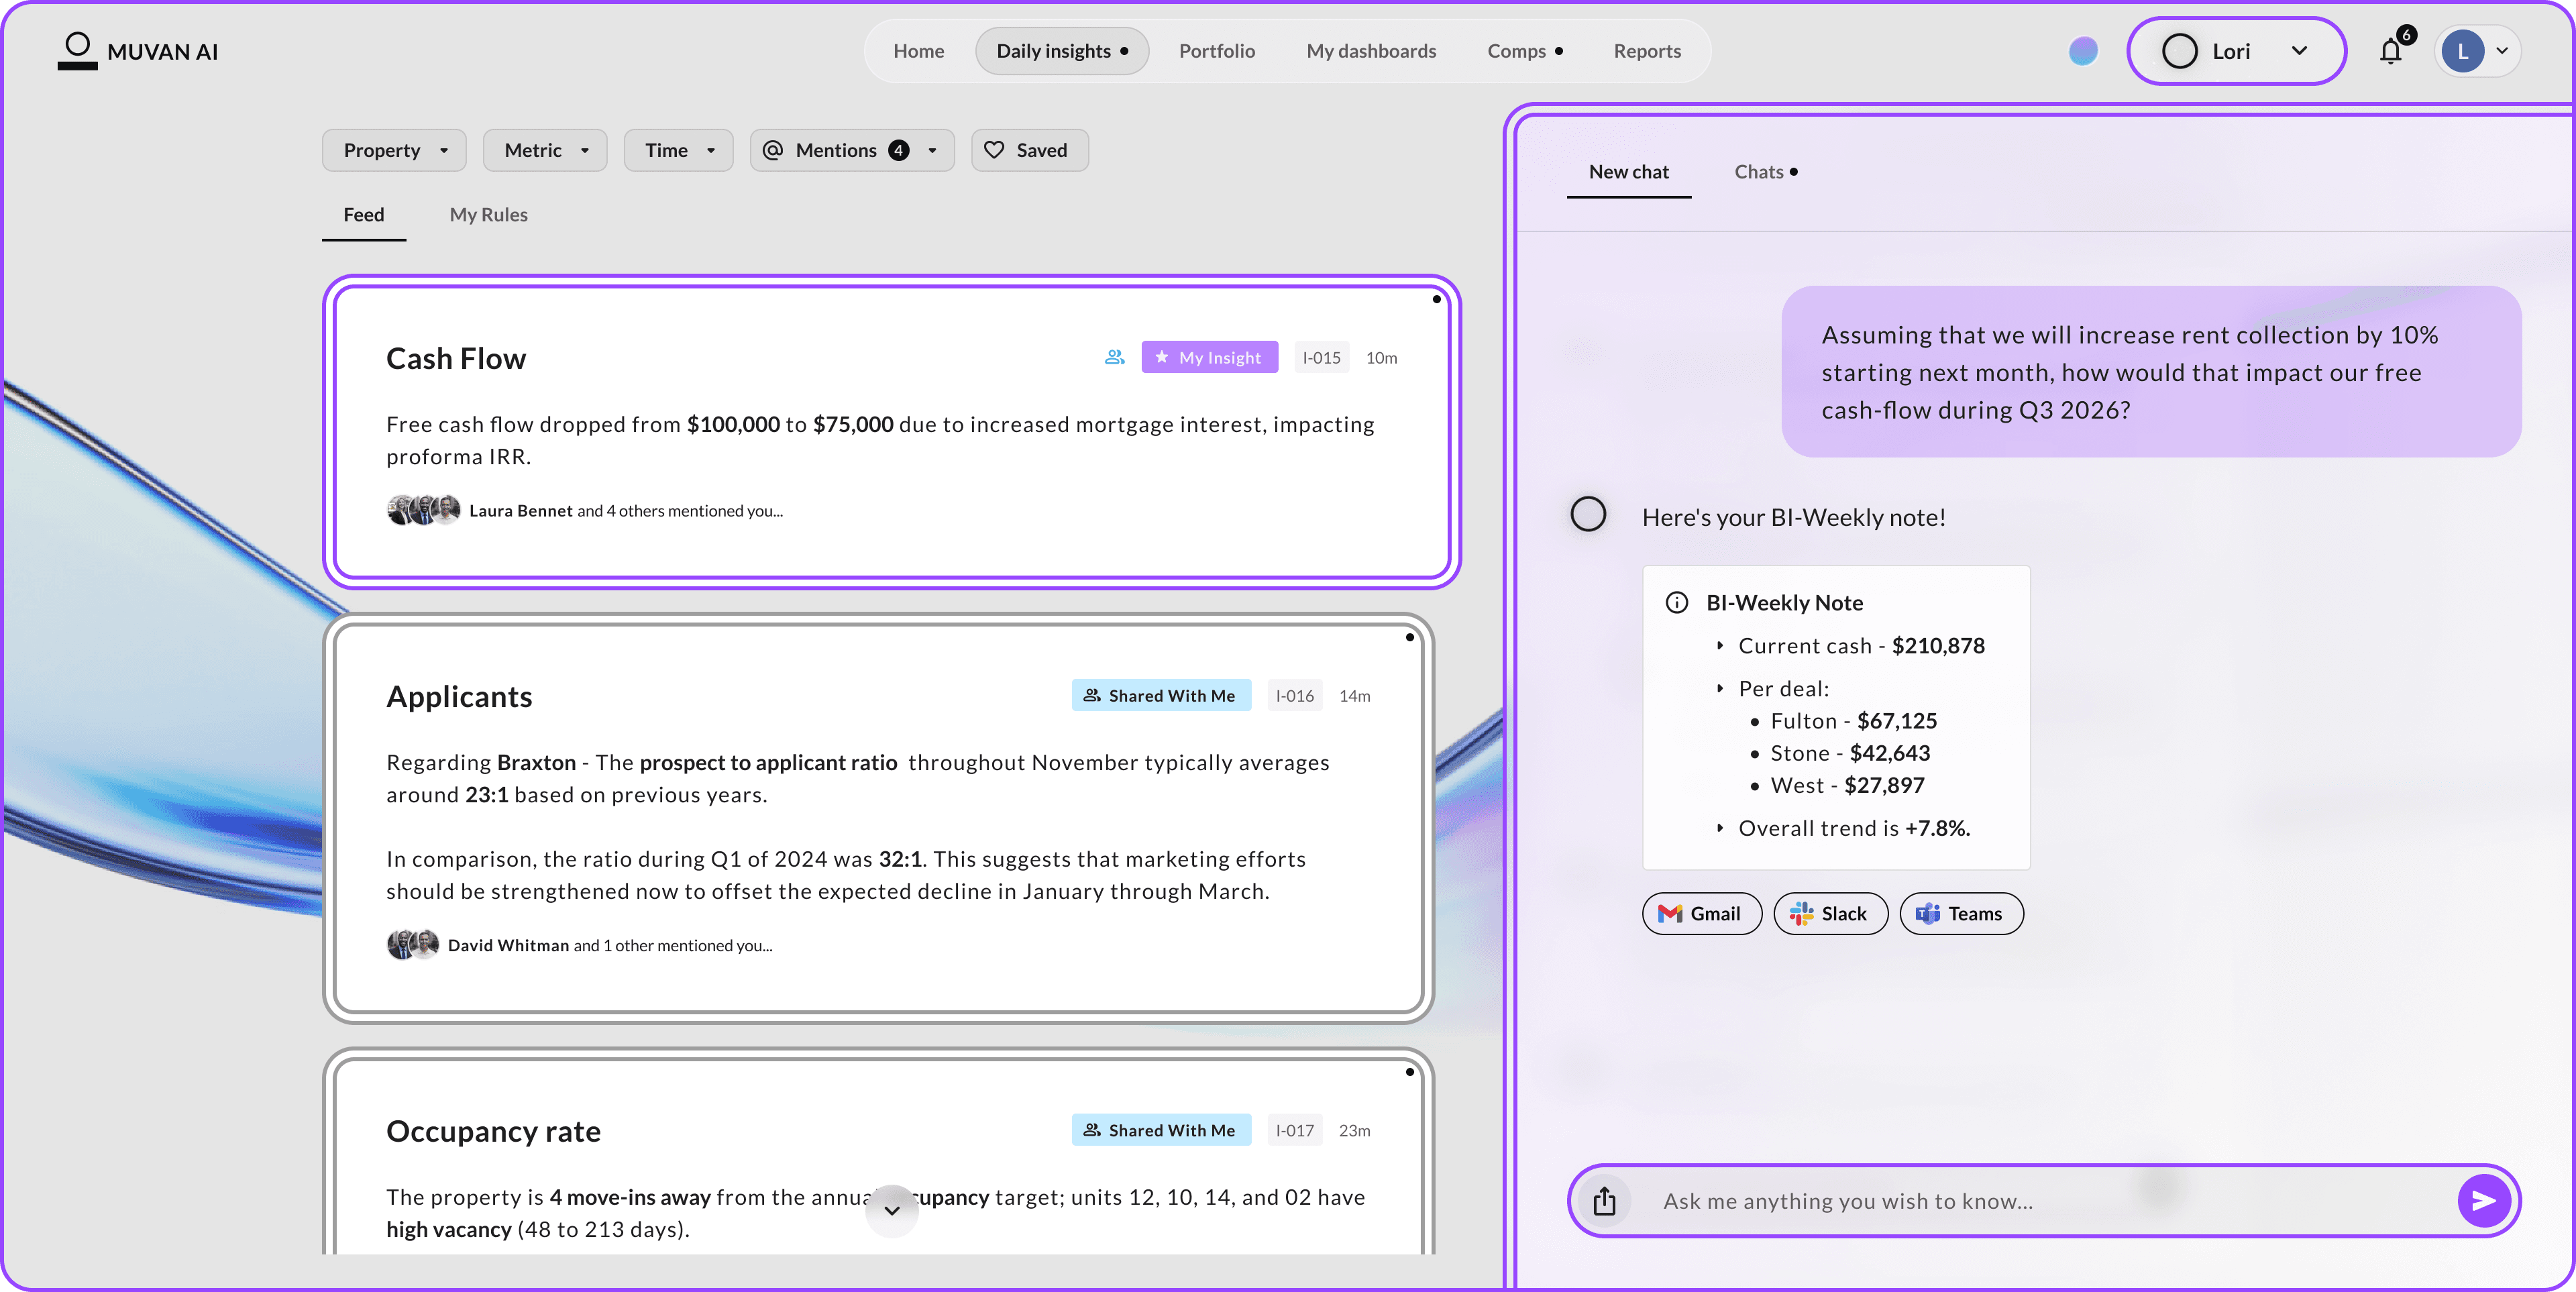The height and width of the screenshot is (1292, 2576).
Task: Open the Property filter dropdown
Action: [x=394, y=150]
